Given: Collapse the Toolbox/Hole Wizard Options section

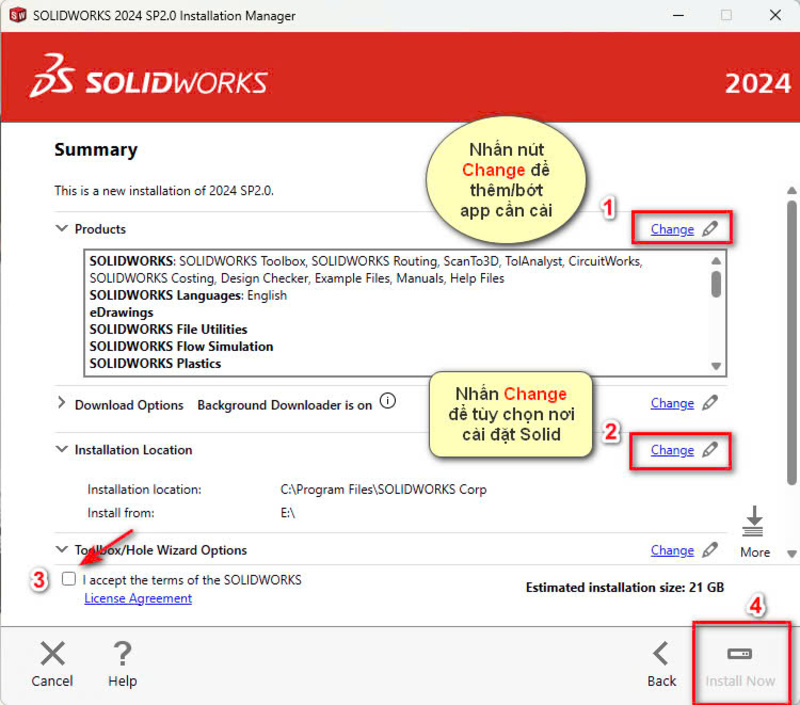Looking at the screenshot, I should click(62, 549).
